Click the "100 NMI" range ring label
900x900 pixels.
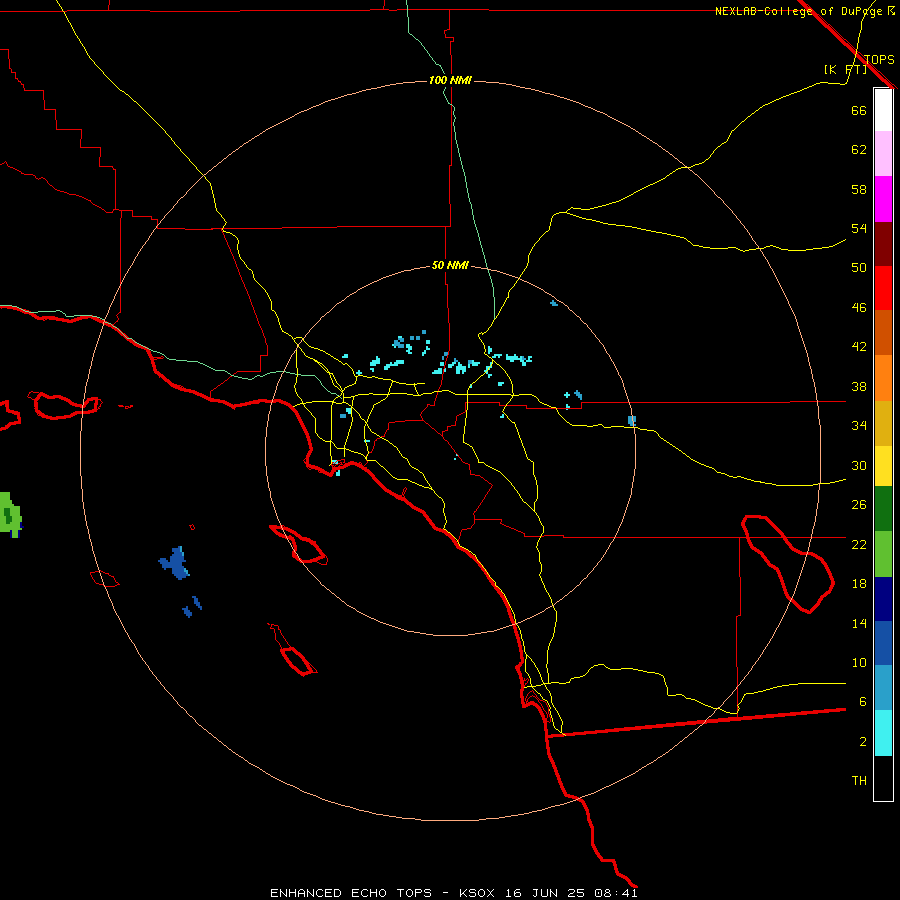click(450, 80)
